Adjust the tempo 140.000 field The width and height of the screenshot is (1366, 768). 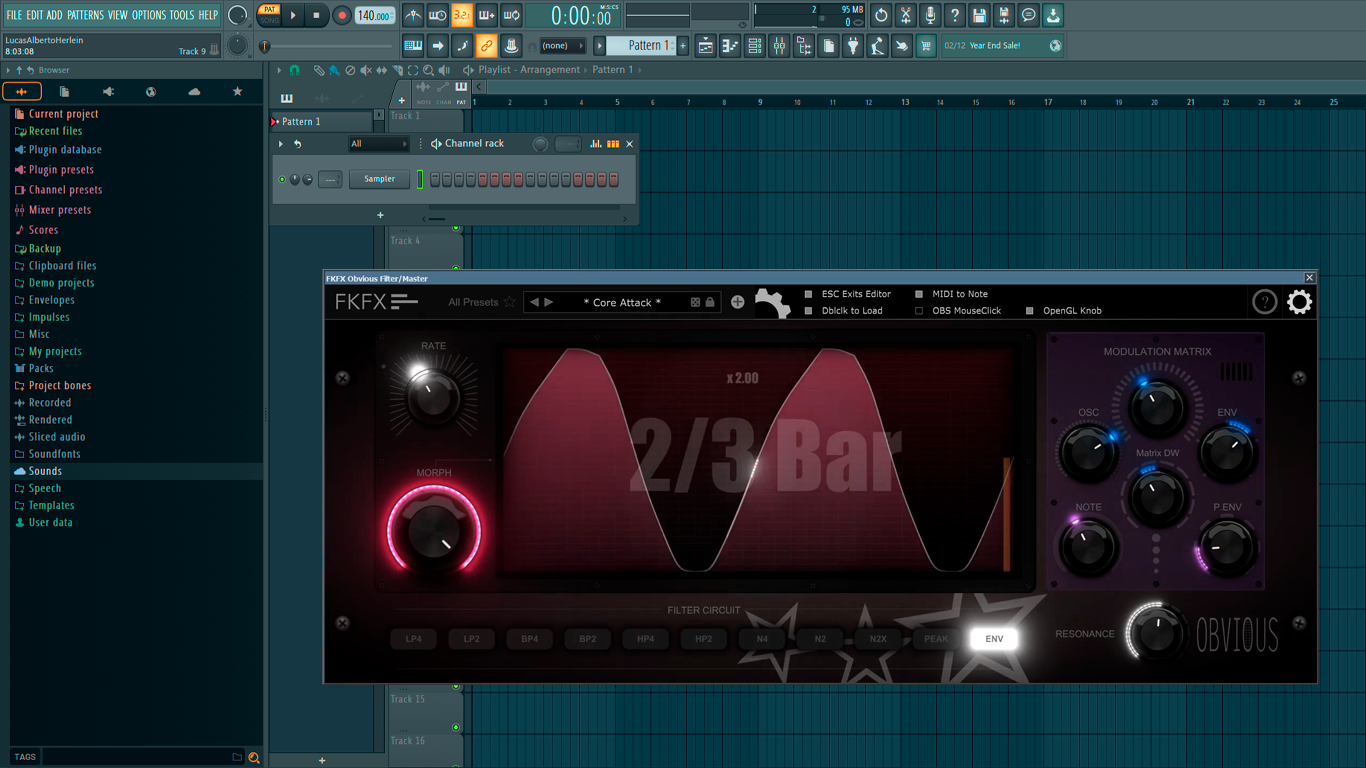[374, 15]
